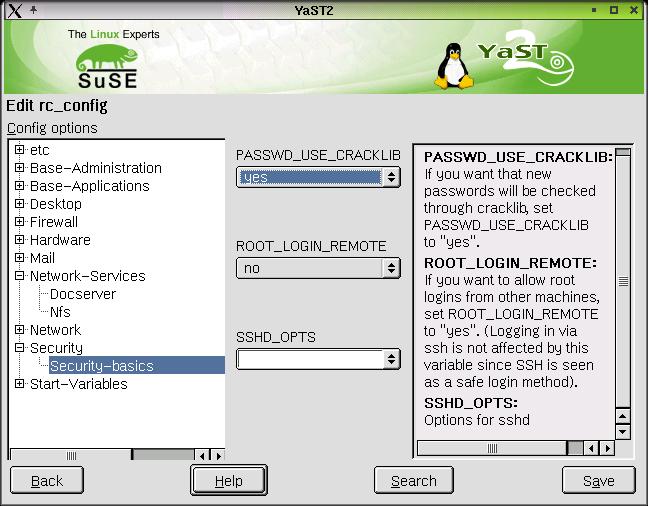Image resolution: width=648 pixels, height=506 pixels.
Task: Click the SSHD_OPTS text input field
Action: coord(309,359)
